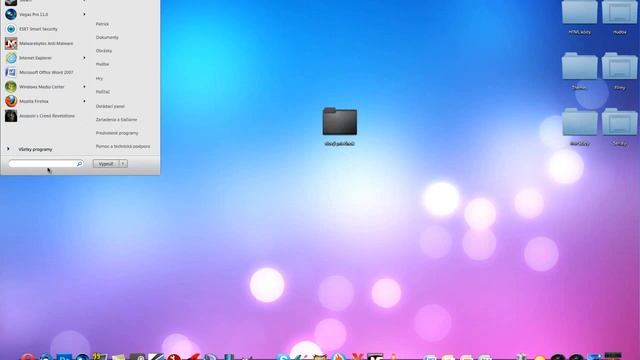Click the magnifier icon in search box
640x360 pixels.
point(79,164)
